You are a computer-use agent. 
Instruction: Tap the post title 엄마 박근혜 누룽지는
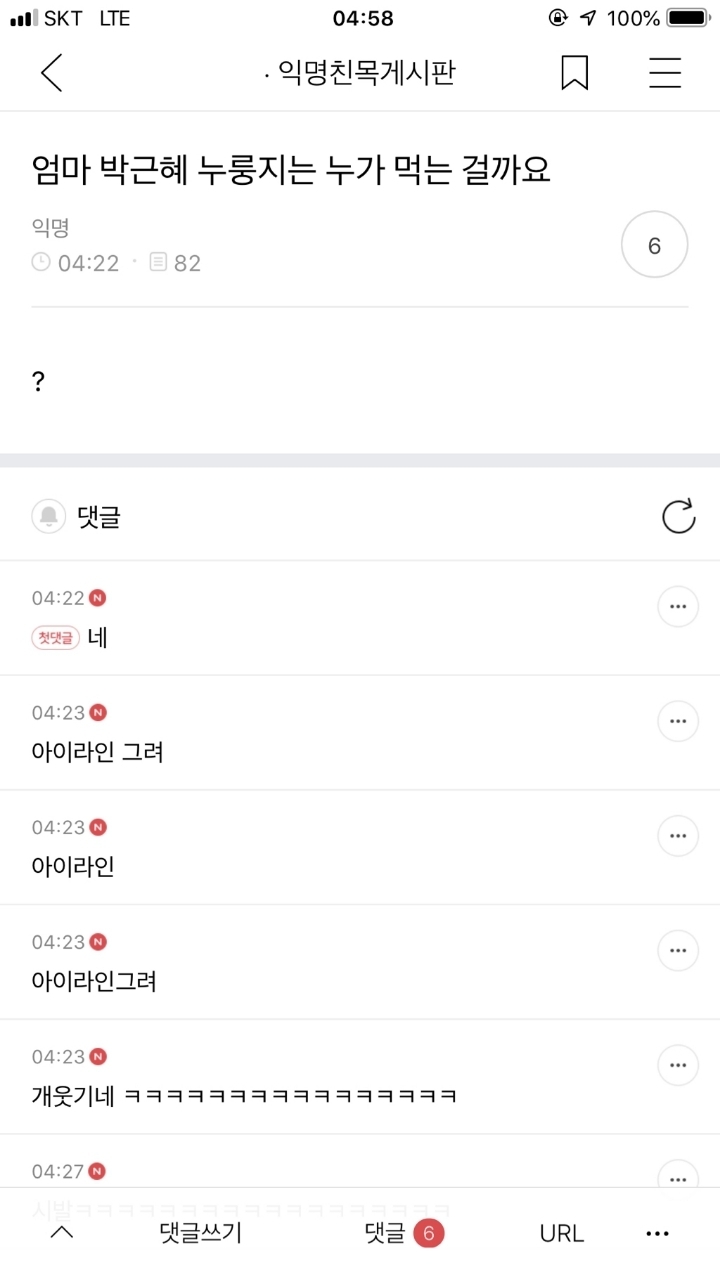292,171
